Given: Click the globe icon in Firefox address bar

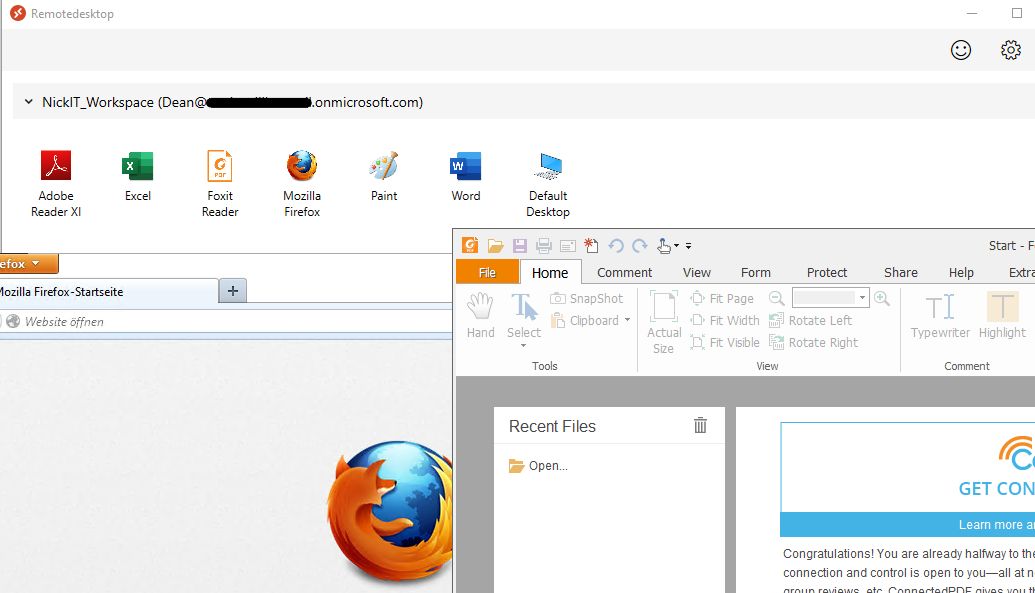Looking at the screenshot, I should tap(13, 322).
